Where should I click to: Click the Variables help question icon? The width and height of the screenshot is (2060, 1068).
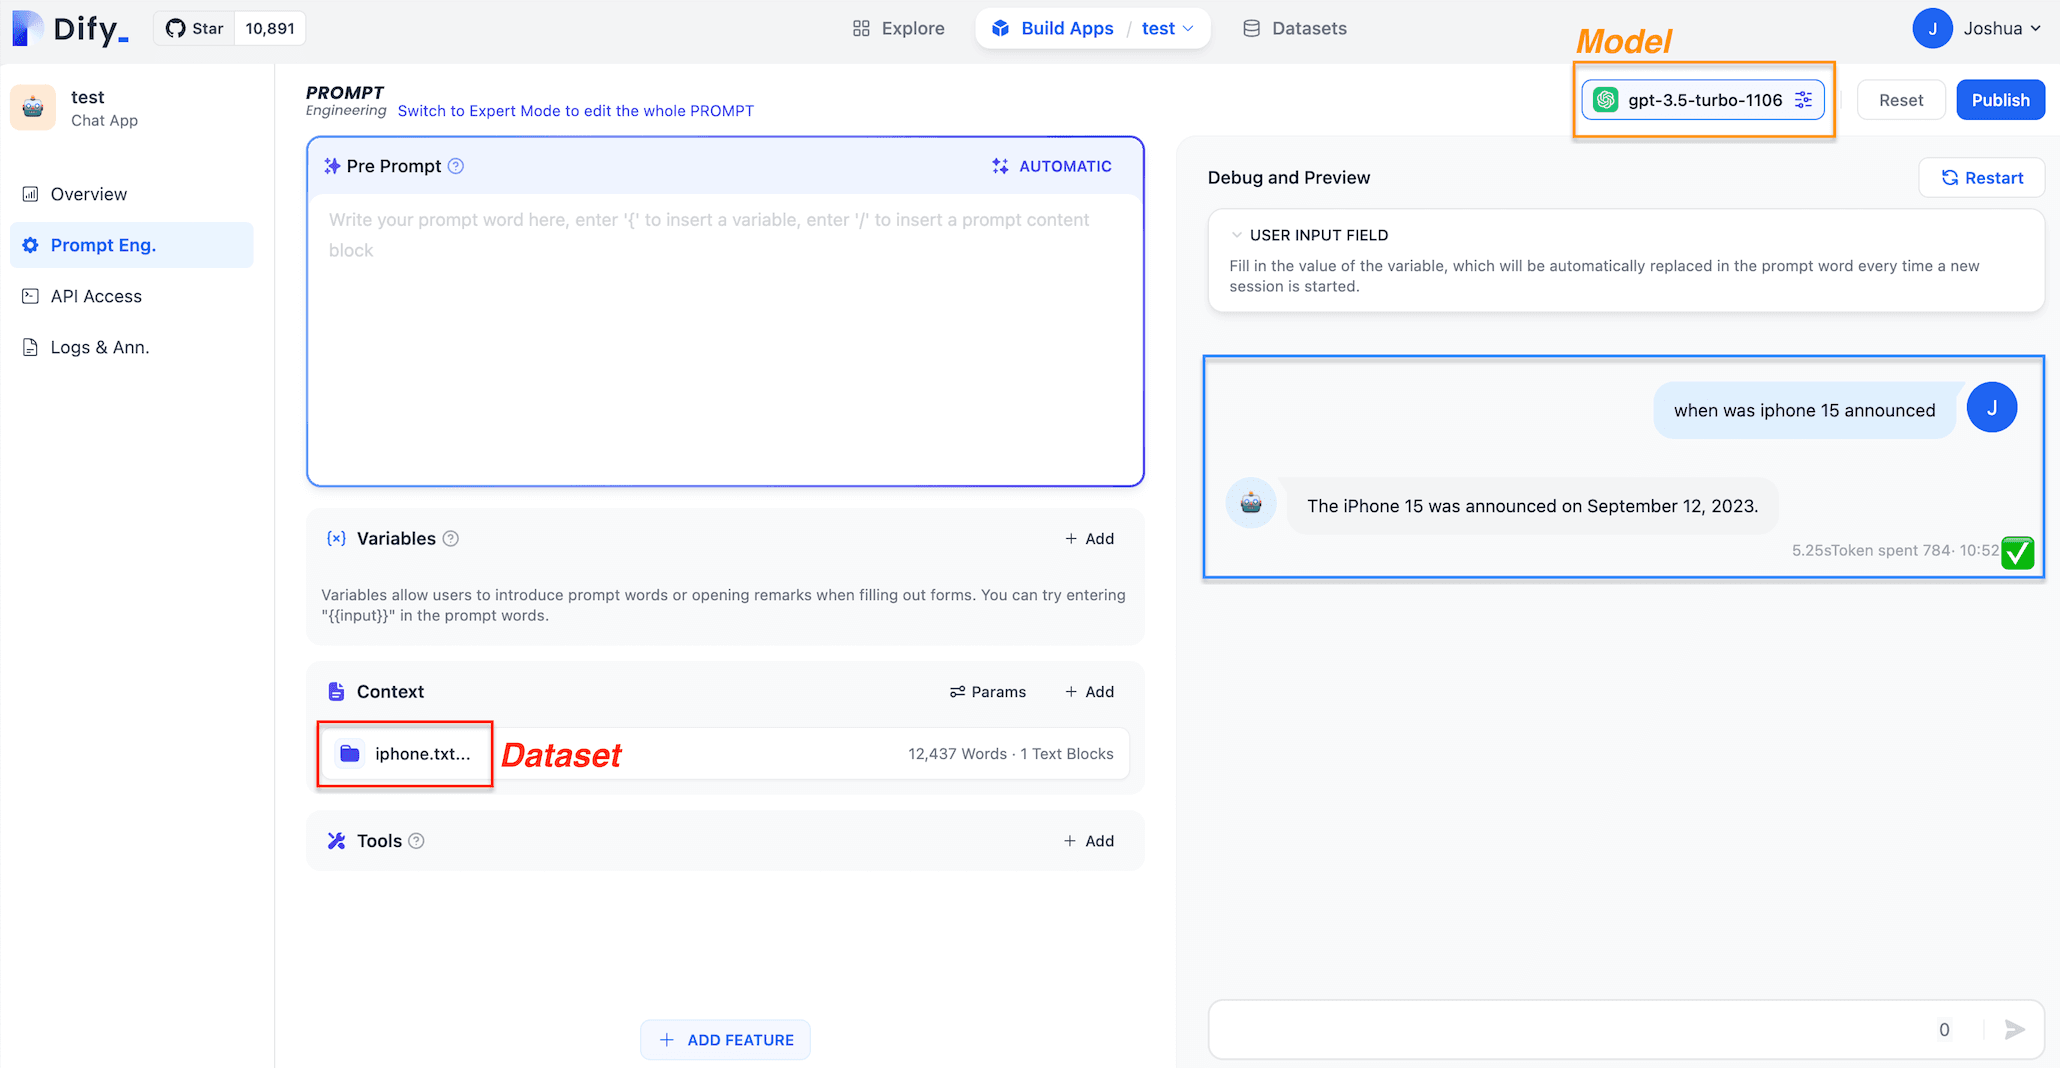pyautogui.click(x=451, y=539)
